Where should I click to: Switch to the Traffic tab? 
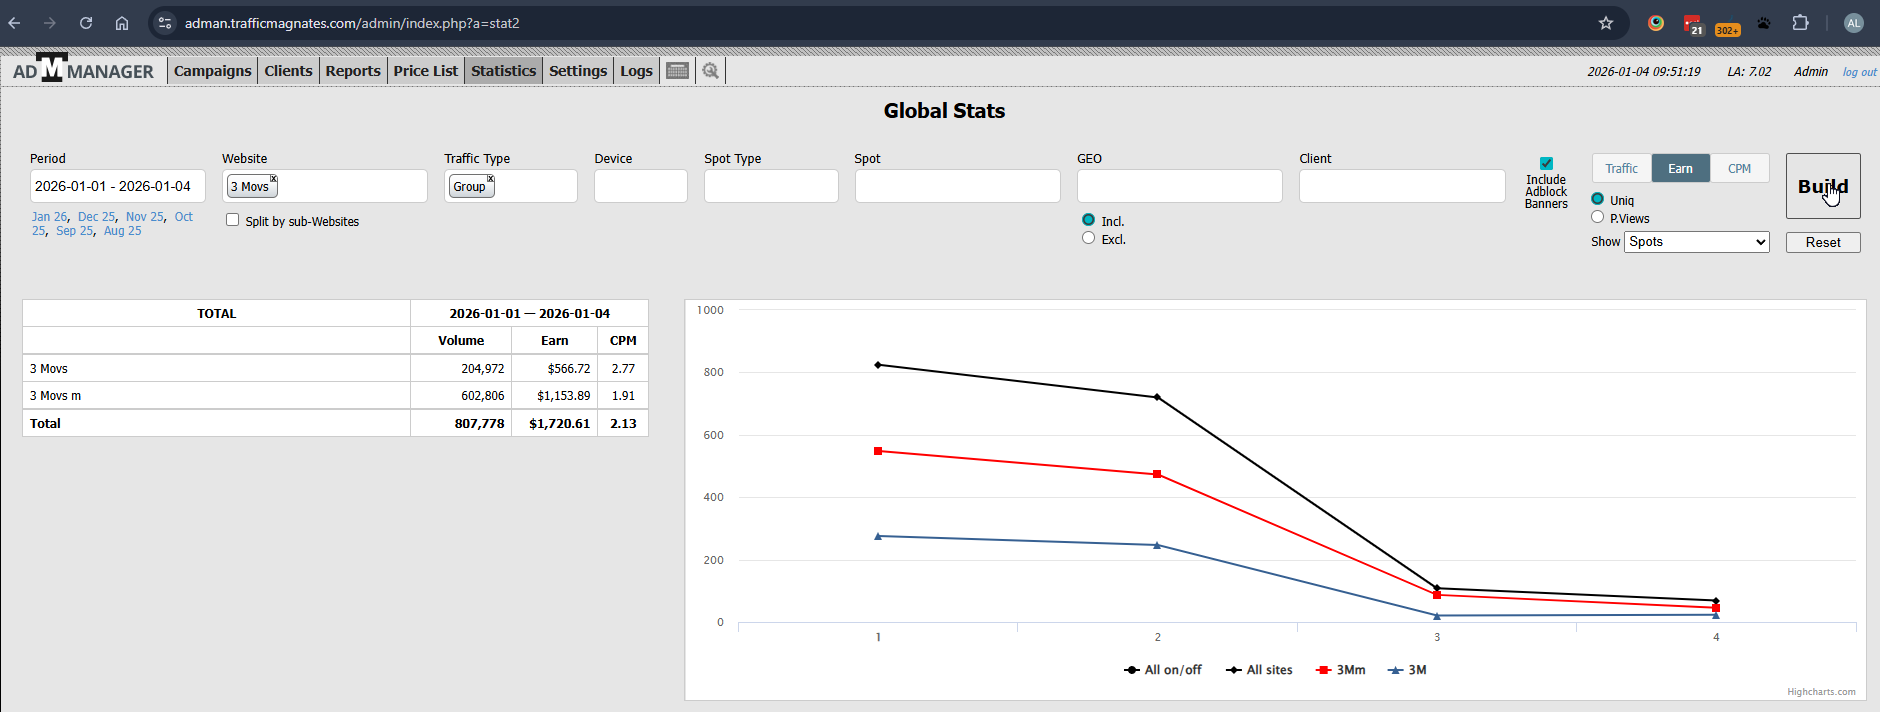pyautogui.click(x=1622, y=168)
